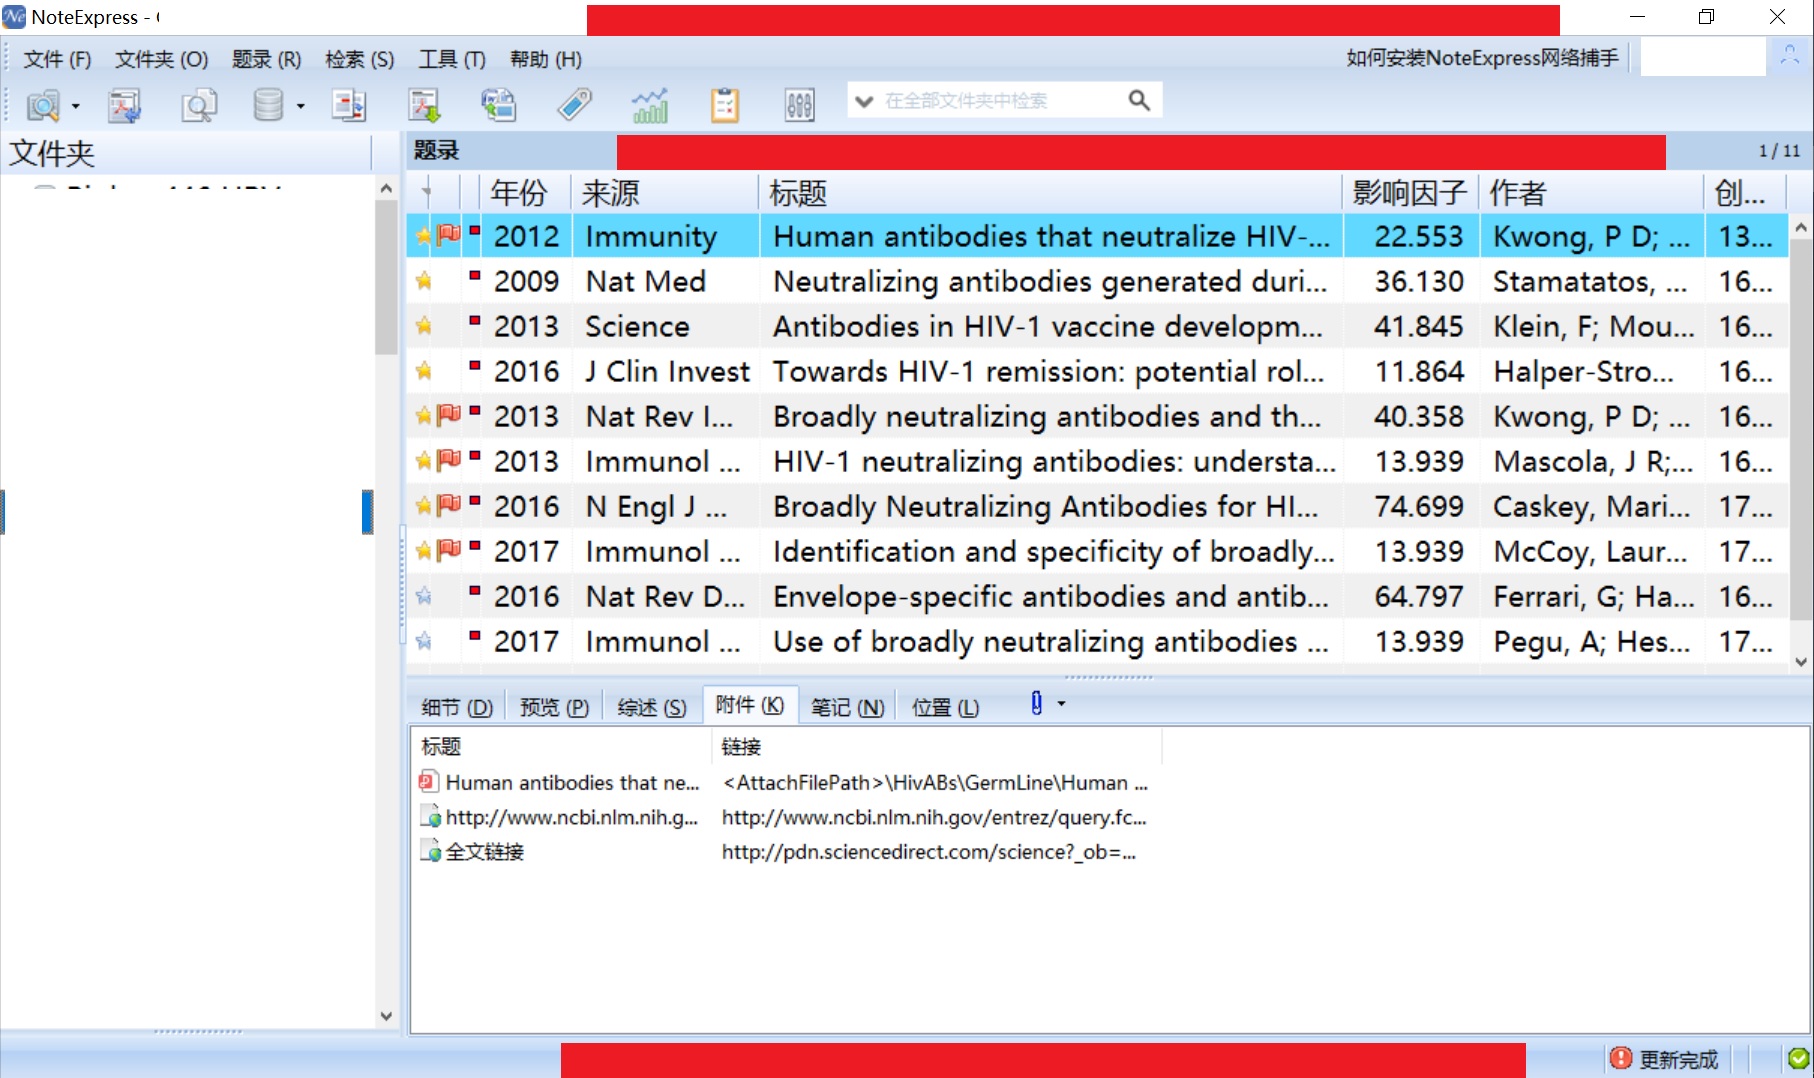Image resolution: width=1814 pixels, height=1078 pixels.
Task: Open 如何安装NoteExpress网络捕手 help link
Action: coord(1482,58)
